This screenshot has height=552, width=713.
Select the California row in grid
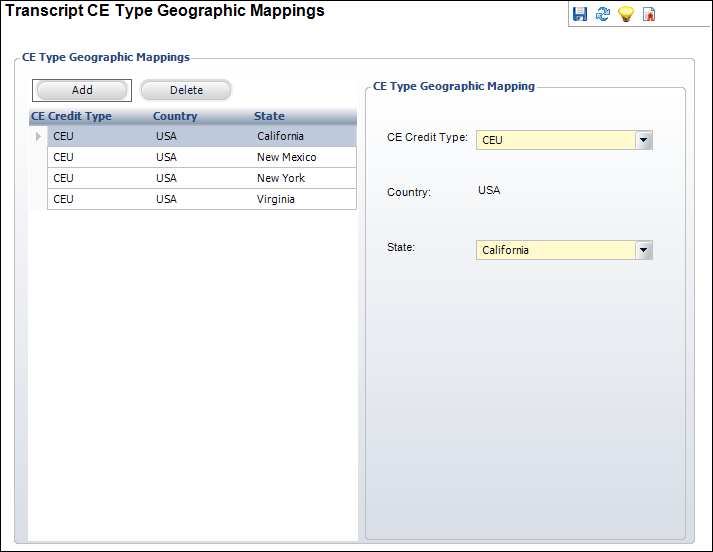click(202, 136)
